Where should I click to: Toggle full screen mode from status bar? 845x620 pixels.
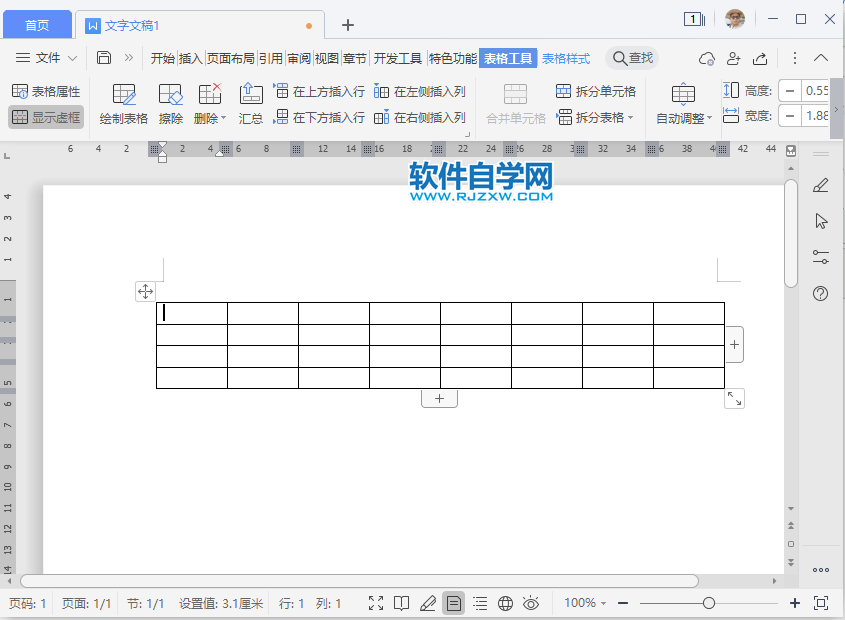(376, 603)
